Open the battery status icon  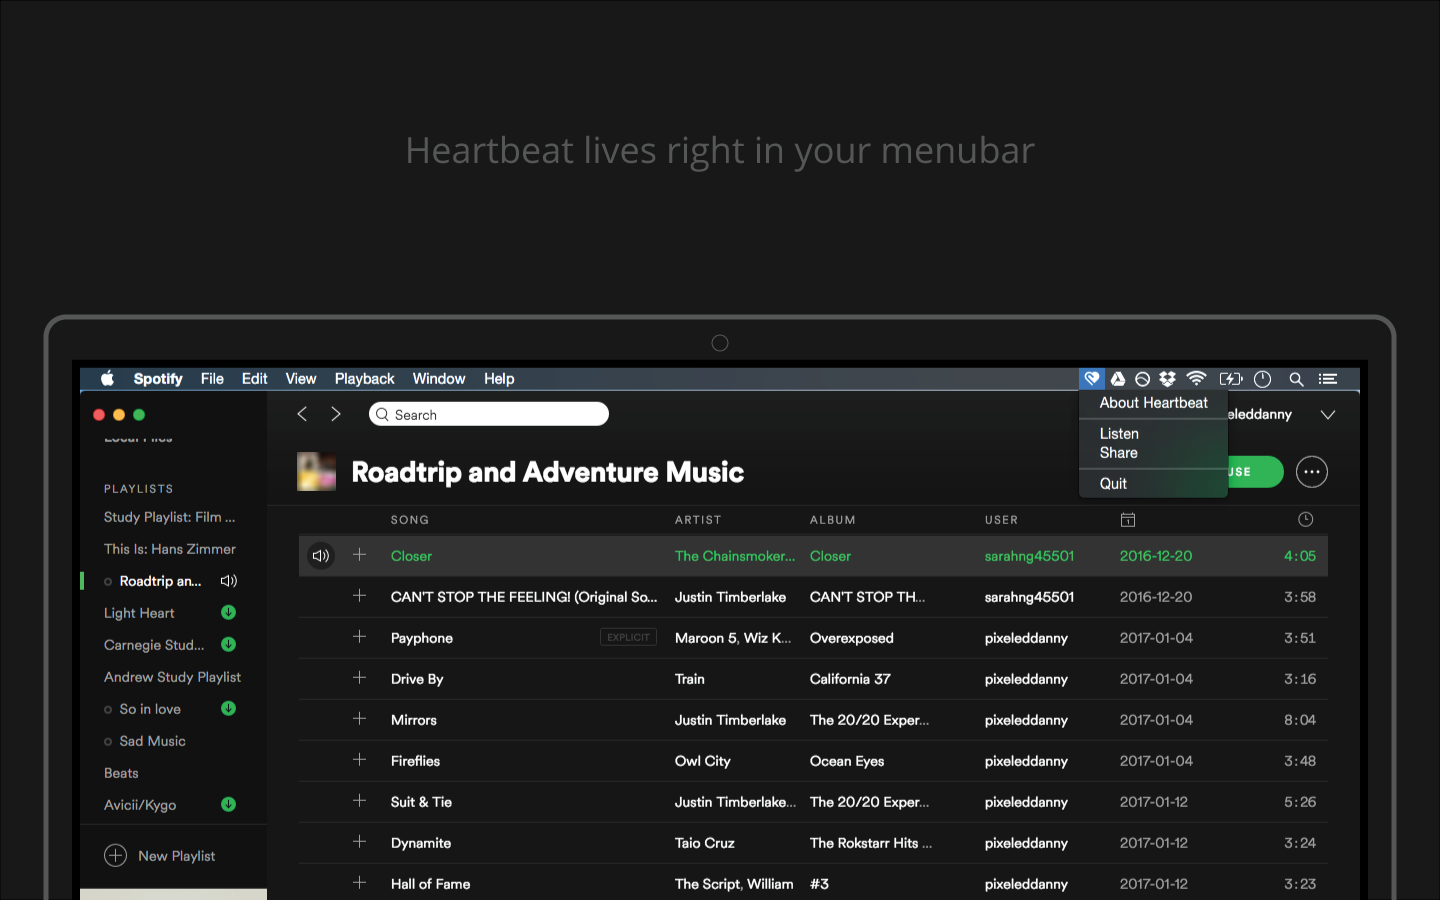click(x=1230, y=379)
